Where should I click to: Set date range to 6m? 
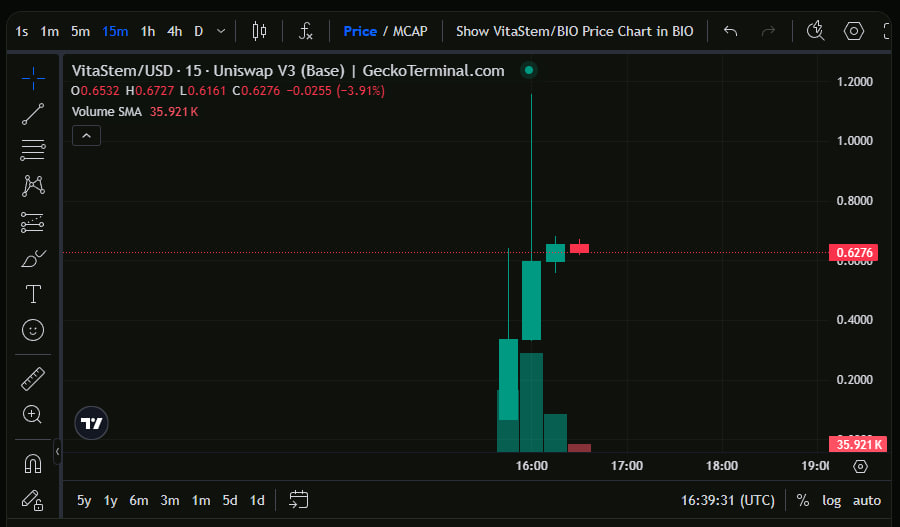coord(139,500)
